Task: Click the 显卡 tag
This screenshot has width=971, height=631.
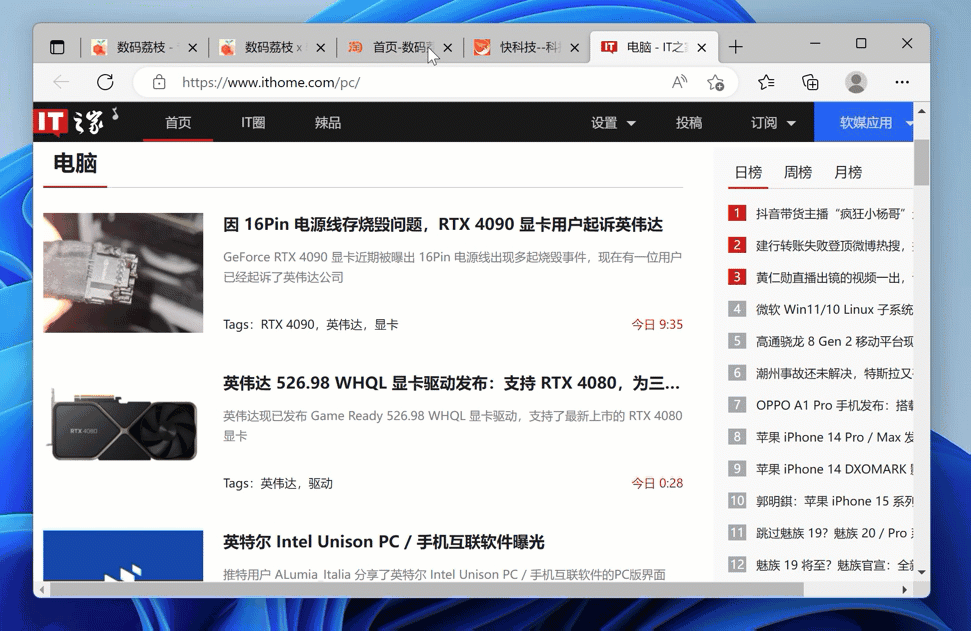Action: [386, 324]
